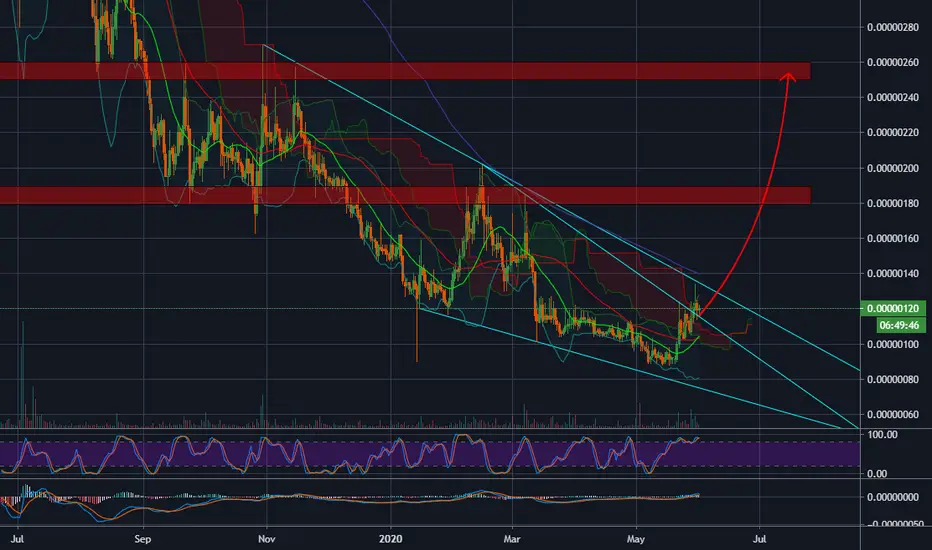Click the Jul label at time axis end

coord(759,539)
